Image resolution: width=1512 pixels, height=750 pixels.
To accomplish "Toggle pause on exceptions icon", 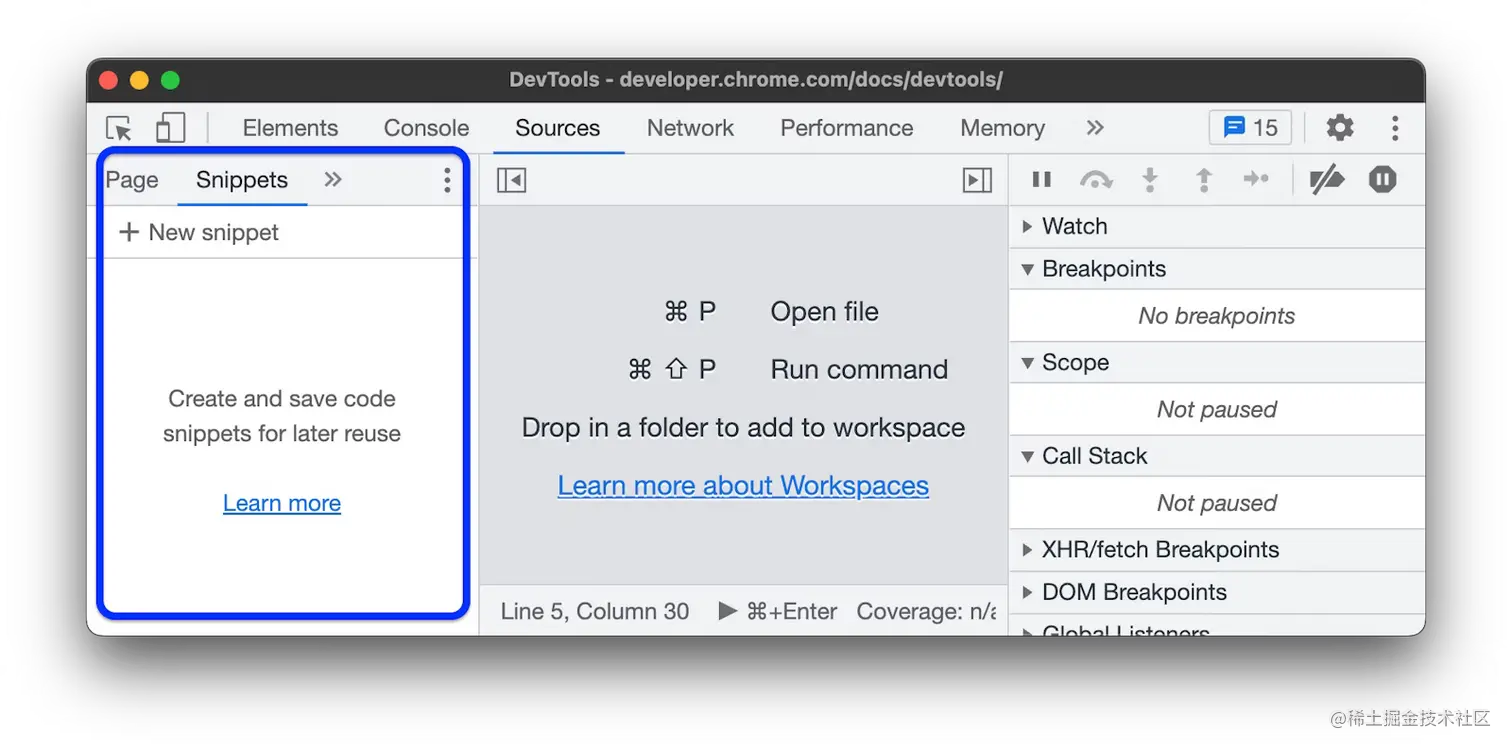I will point(1382,180).
